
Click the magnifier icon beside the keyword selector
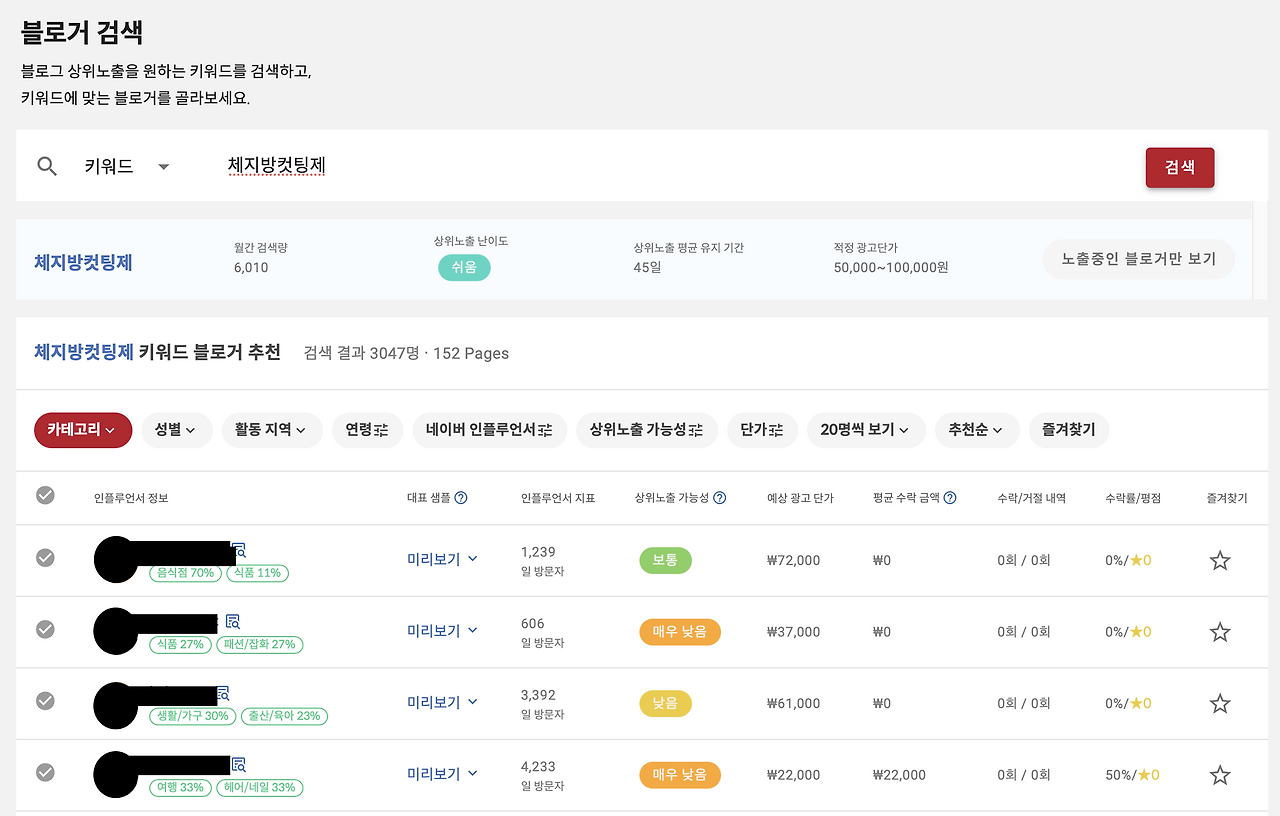(x=47, y=166)
